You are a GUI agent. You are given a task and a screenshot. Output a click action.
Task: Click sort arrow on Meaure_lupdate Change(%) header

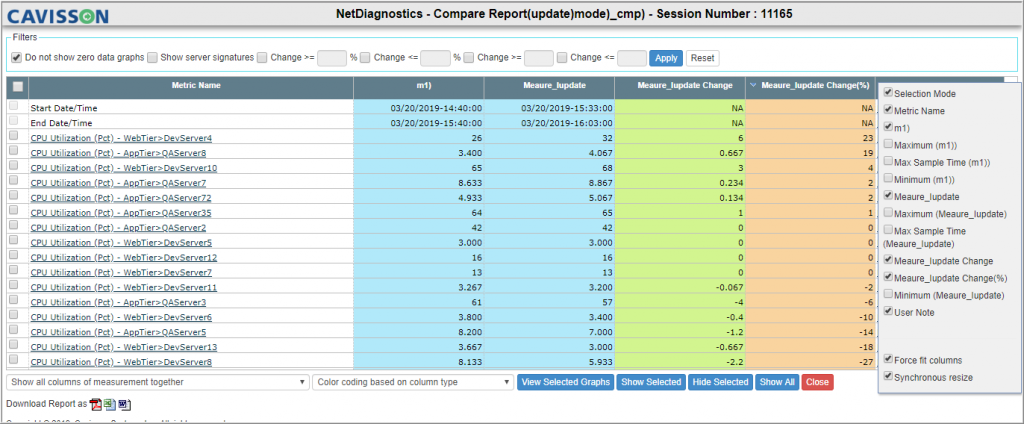[x=754, y=85]
